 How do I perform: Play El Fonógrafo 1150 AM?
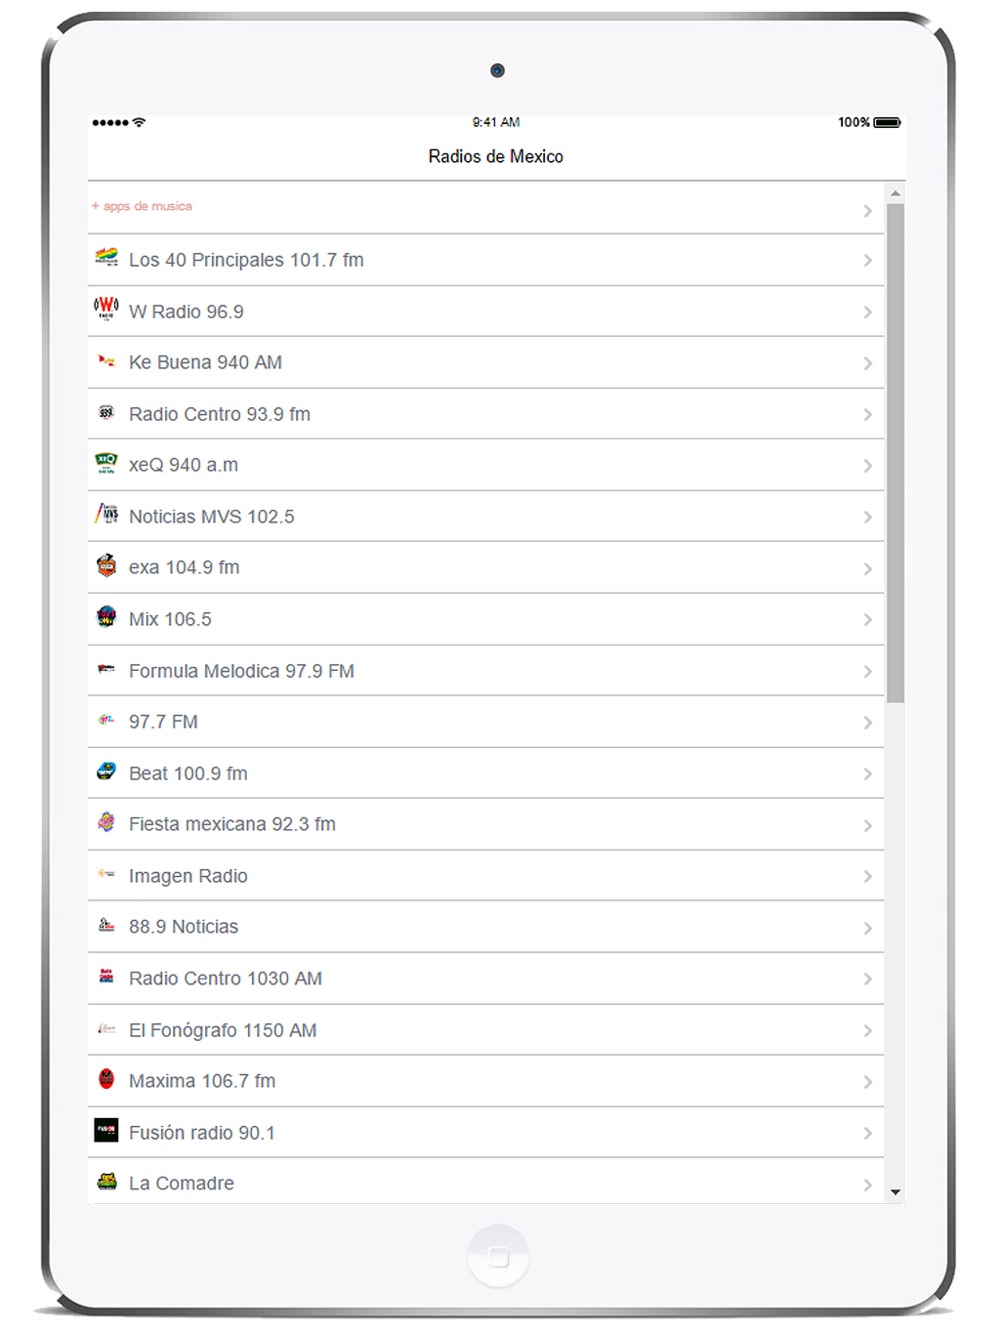coord(486,1030)
